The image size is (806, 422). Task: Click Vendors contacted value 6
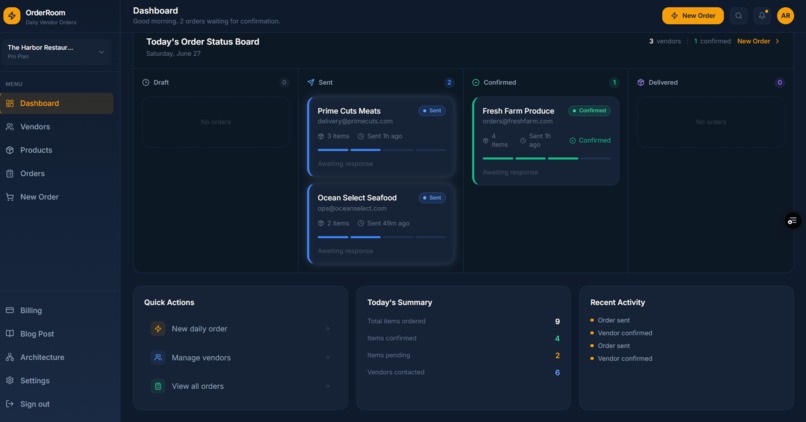coord(557,372)
